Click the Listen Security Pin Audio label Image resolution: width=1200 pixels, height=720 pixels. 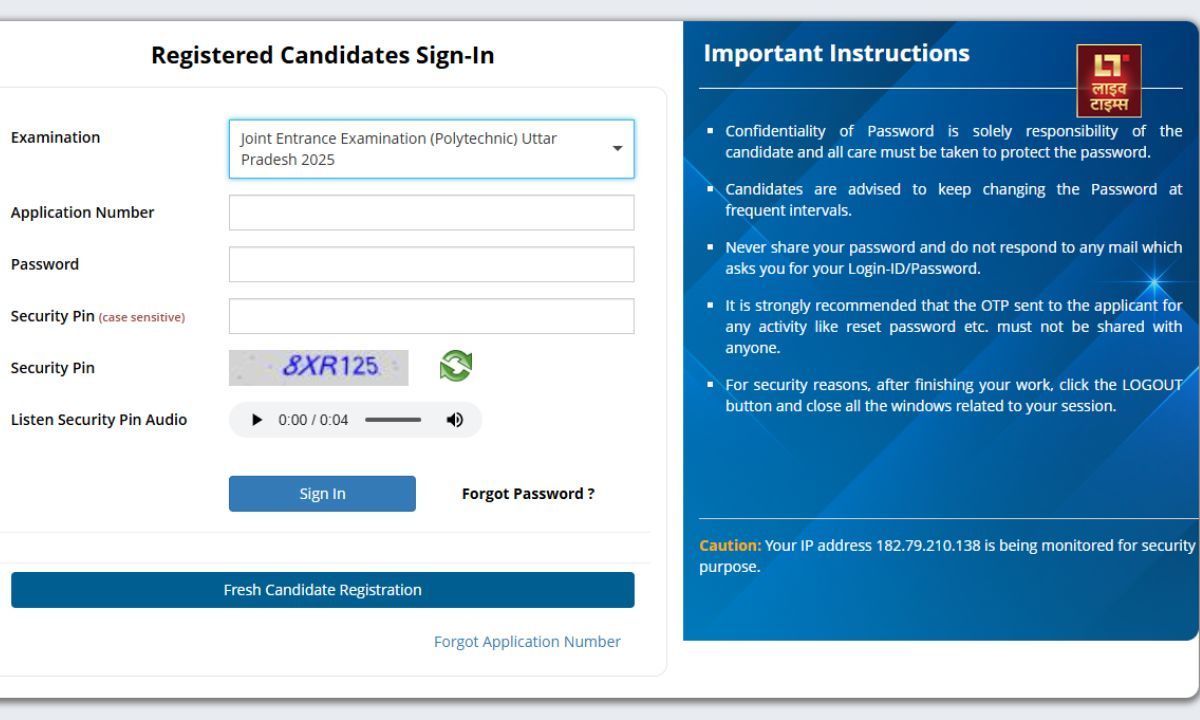pos(99,420)
